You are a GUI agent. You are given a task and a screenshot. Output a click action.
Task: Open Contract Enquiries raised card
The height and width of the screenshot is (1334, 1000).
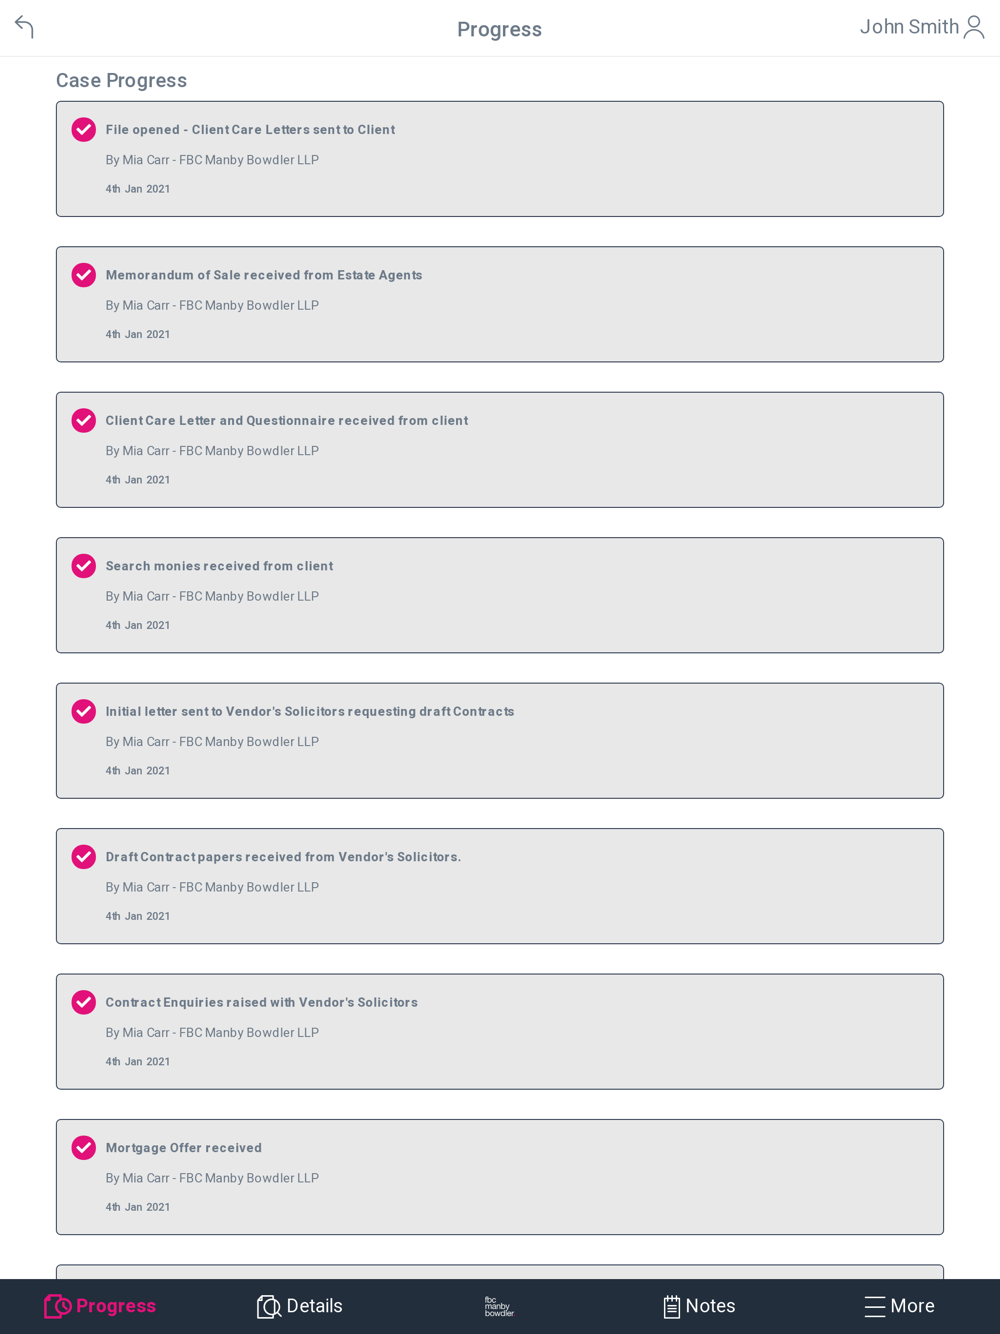point(500,1032)
